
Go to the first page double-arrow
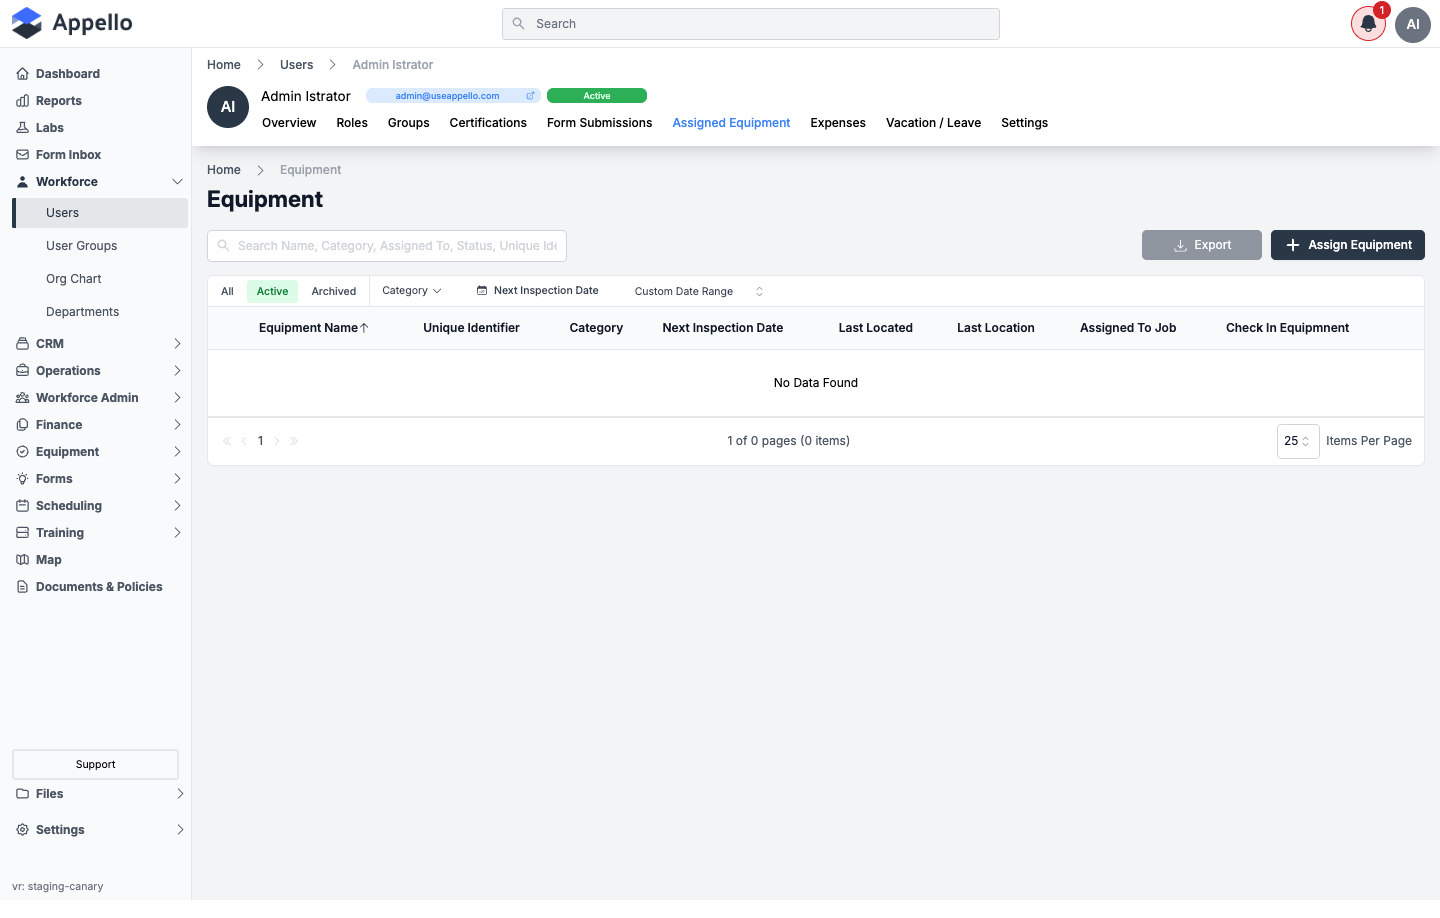[227, 441]
